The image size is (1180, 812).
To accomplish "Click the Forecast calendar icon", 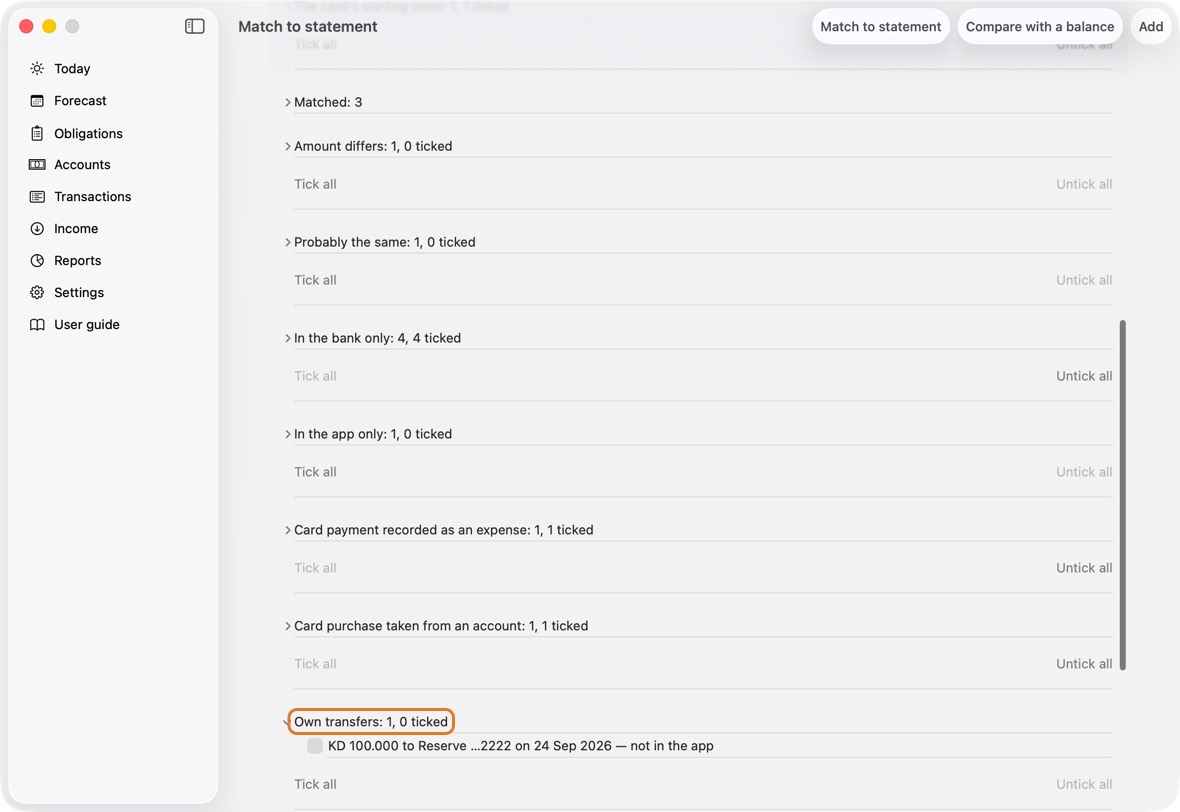I will coord(37,101).
